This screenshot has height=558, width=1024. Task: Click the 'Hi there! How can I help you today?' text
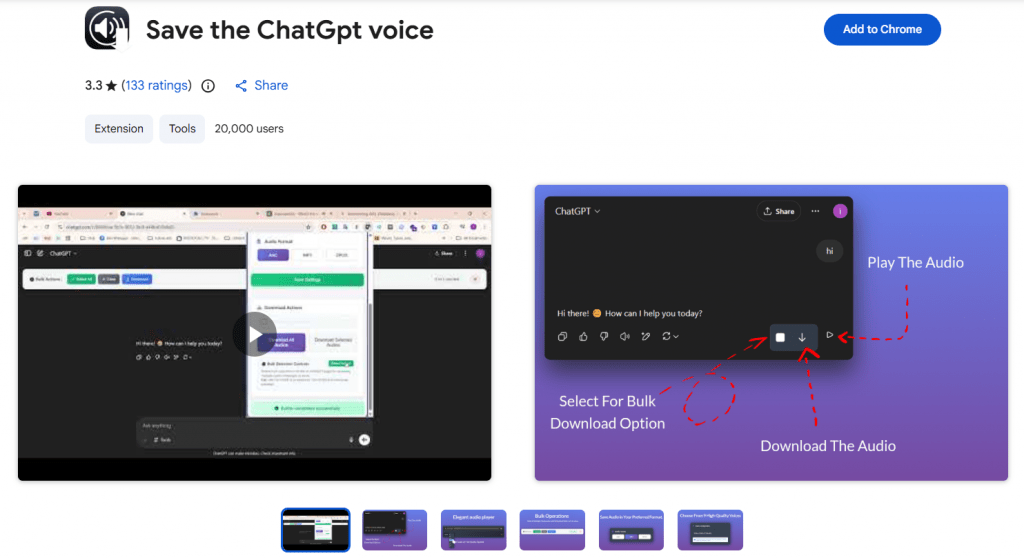pos(630,314)
